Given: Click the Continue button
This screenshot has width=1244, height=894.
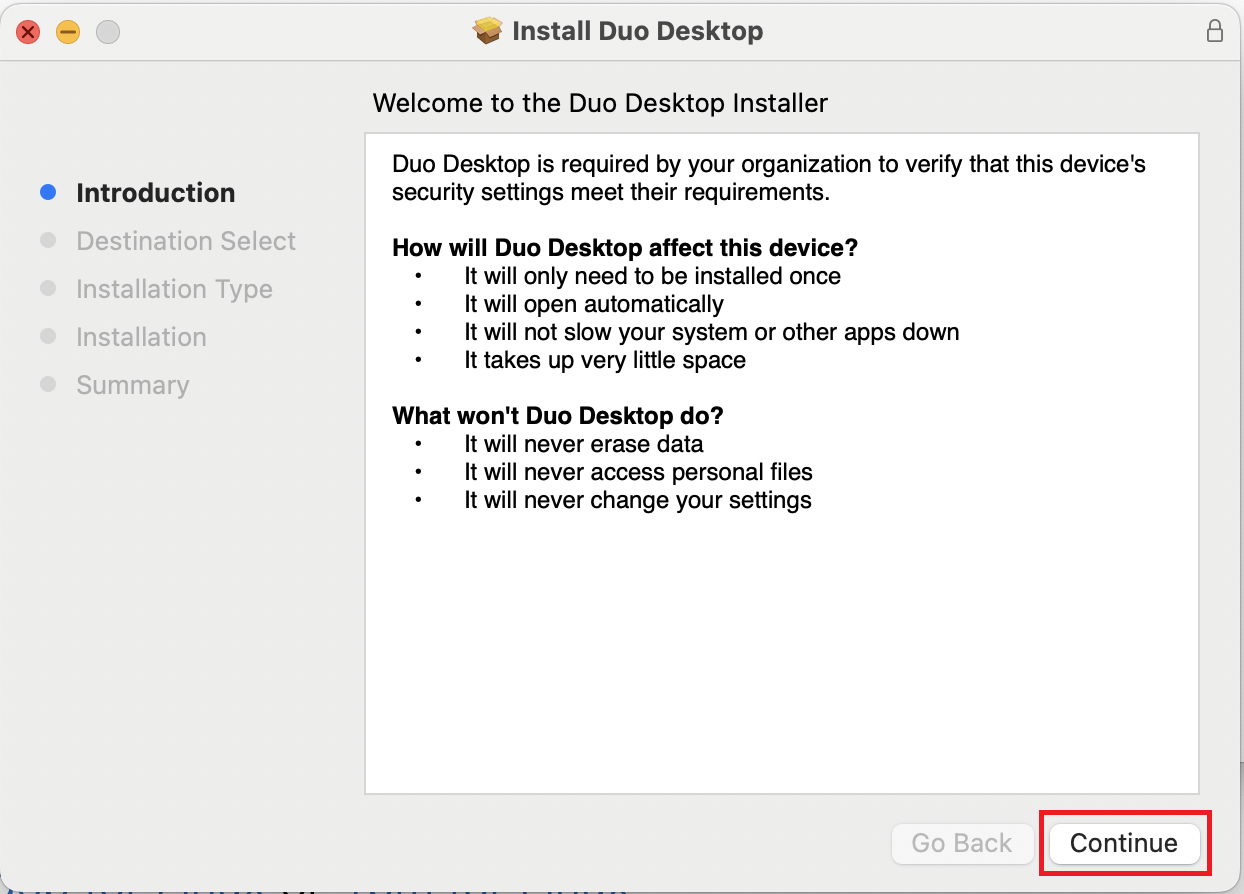Looking at the screenshot, I should (x=1123, y=843).
